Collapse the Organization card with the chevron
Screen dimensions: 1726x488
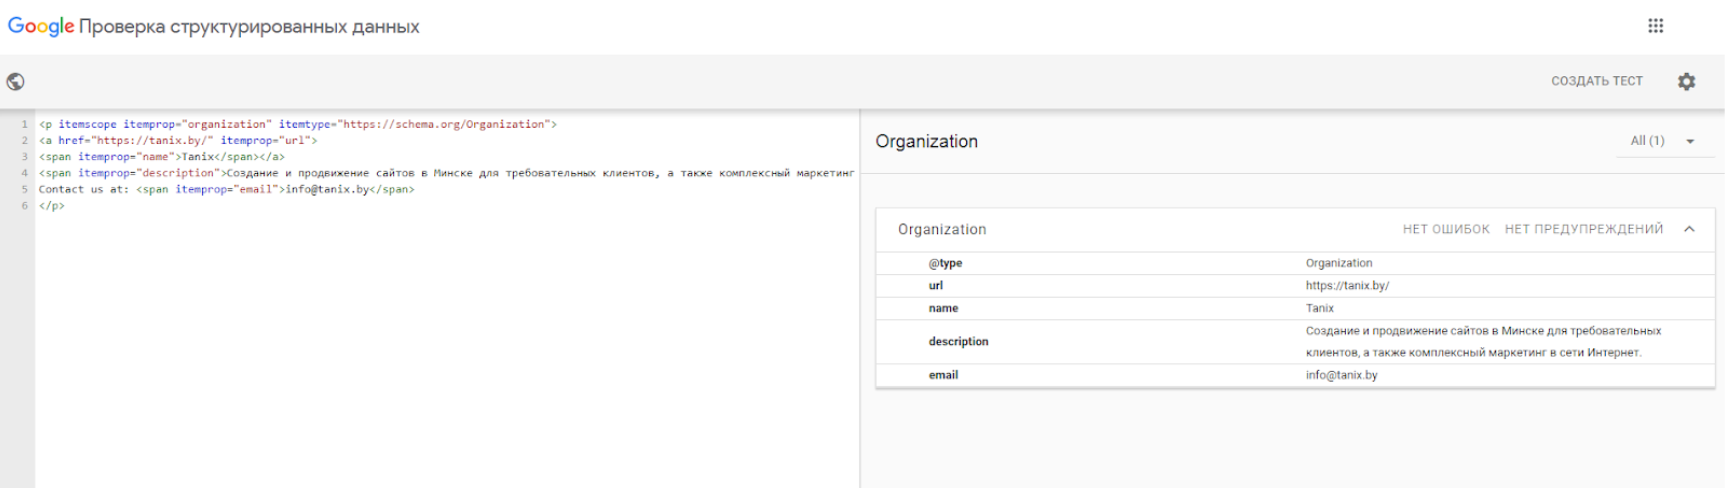click(x=1689, y=229)
